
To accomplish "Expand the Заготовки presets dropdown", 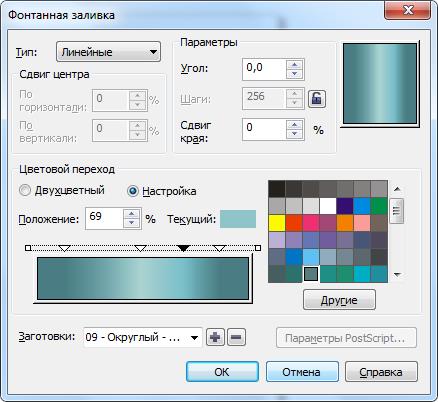I will [x=143, y=337].
